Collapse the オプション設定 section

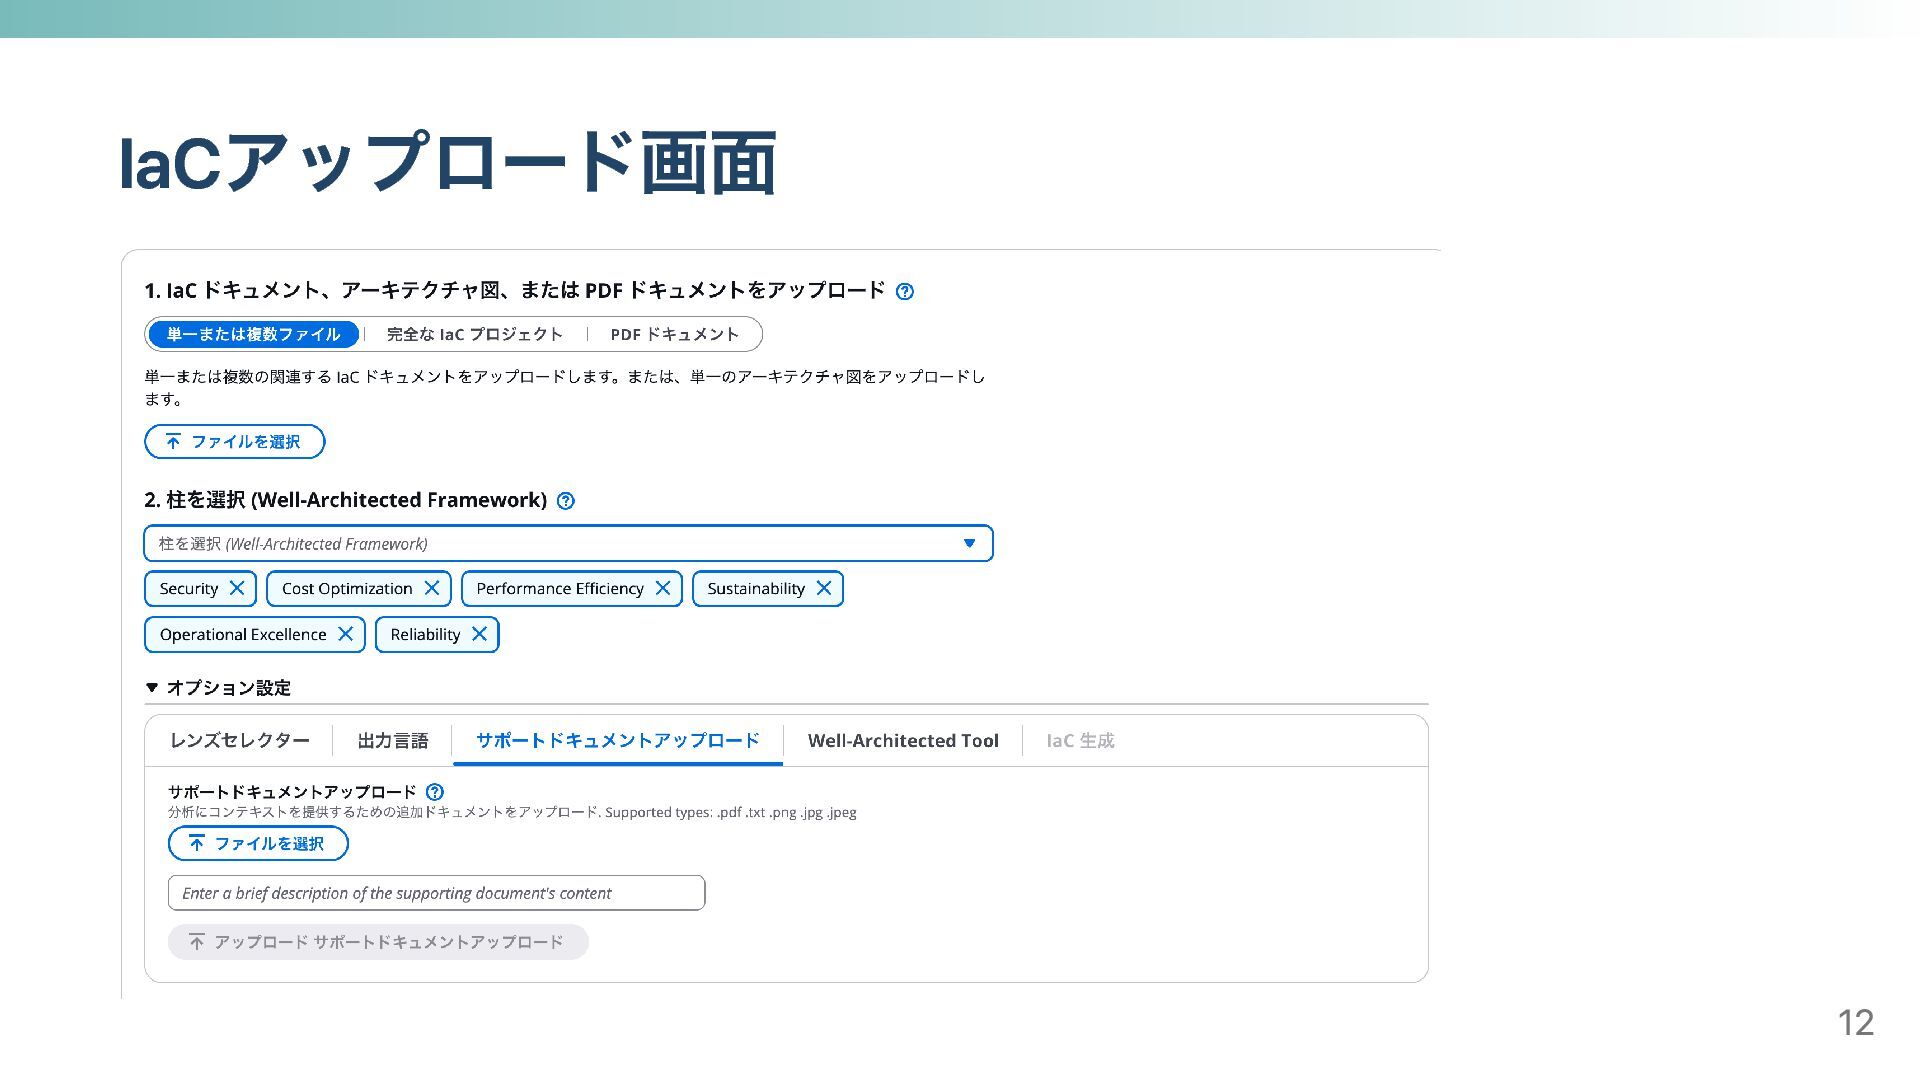point(152,687)
